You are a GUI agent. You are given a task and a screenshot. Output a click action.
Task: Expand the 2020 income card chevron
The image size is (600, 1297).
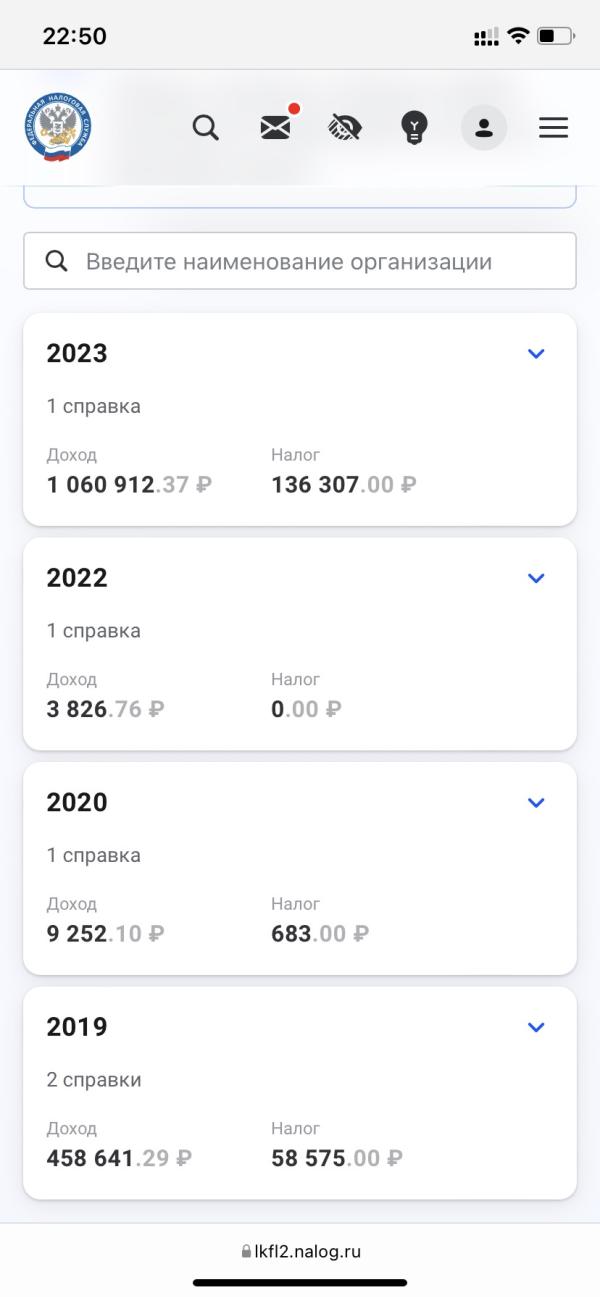coord(536,802)
